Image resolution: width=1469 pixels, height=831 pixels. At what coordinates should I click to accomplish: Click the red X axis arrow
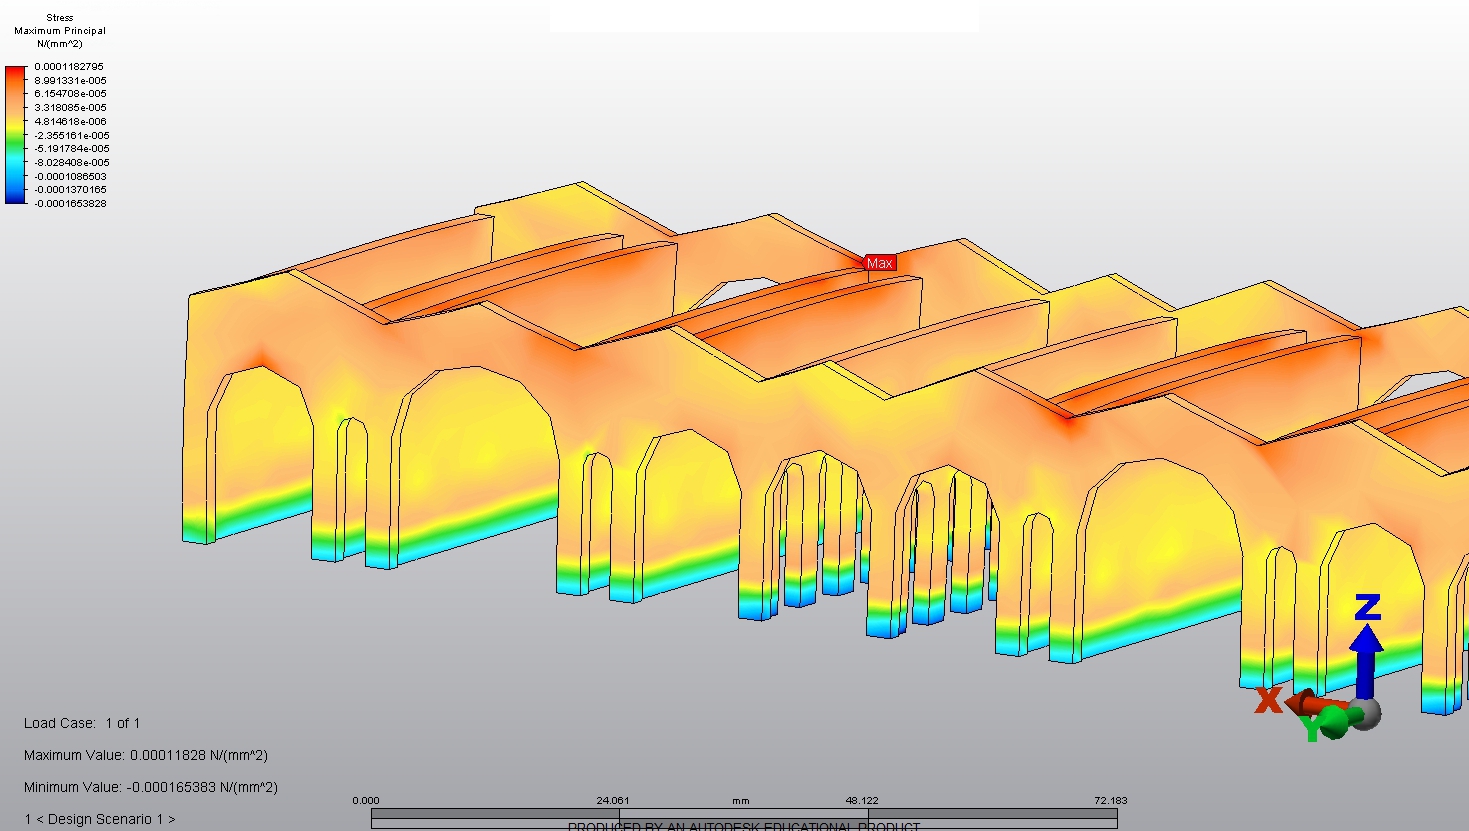(1305, 704)
